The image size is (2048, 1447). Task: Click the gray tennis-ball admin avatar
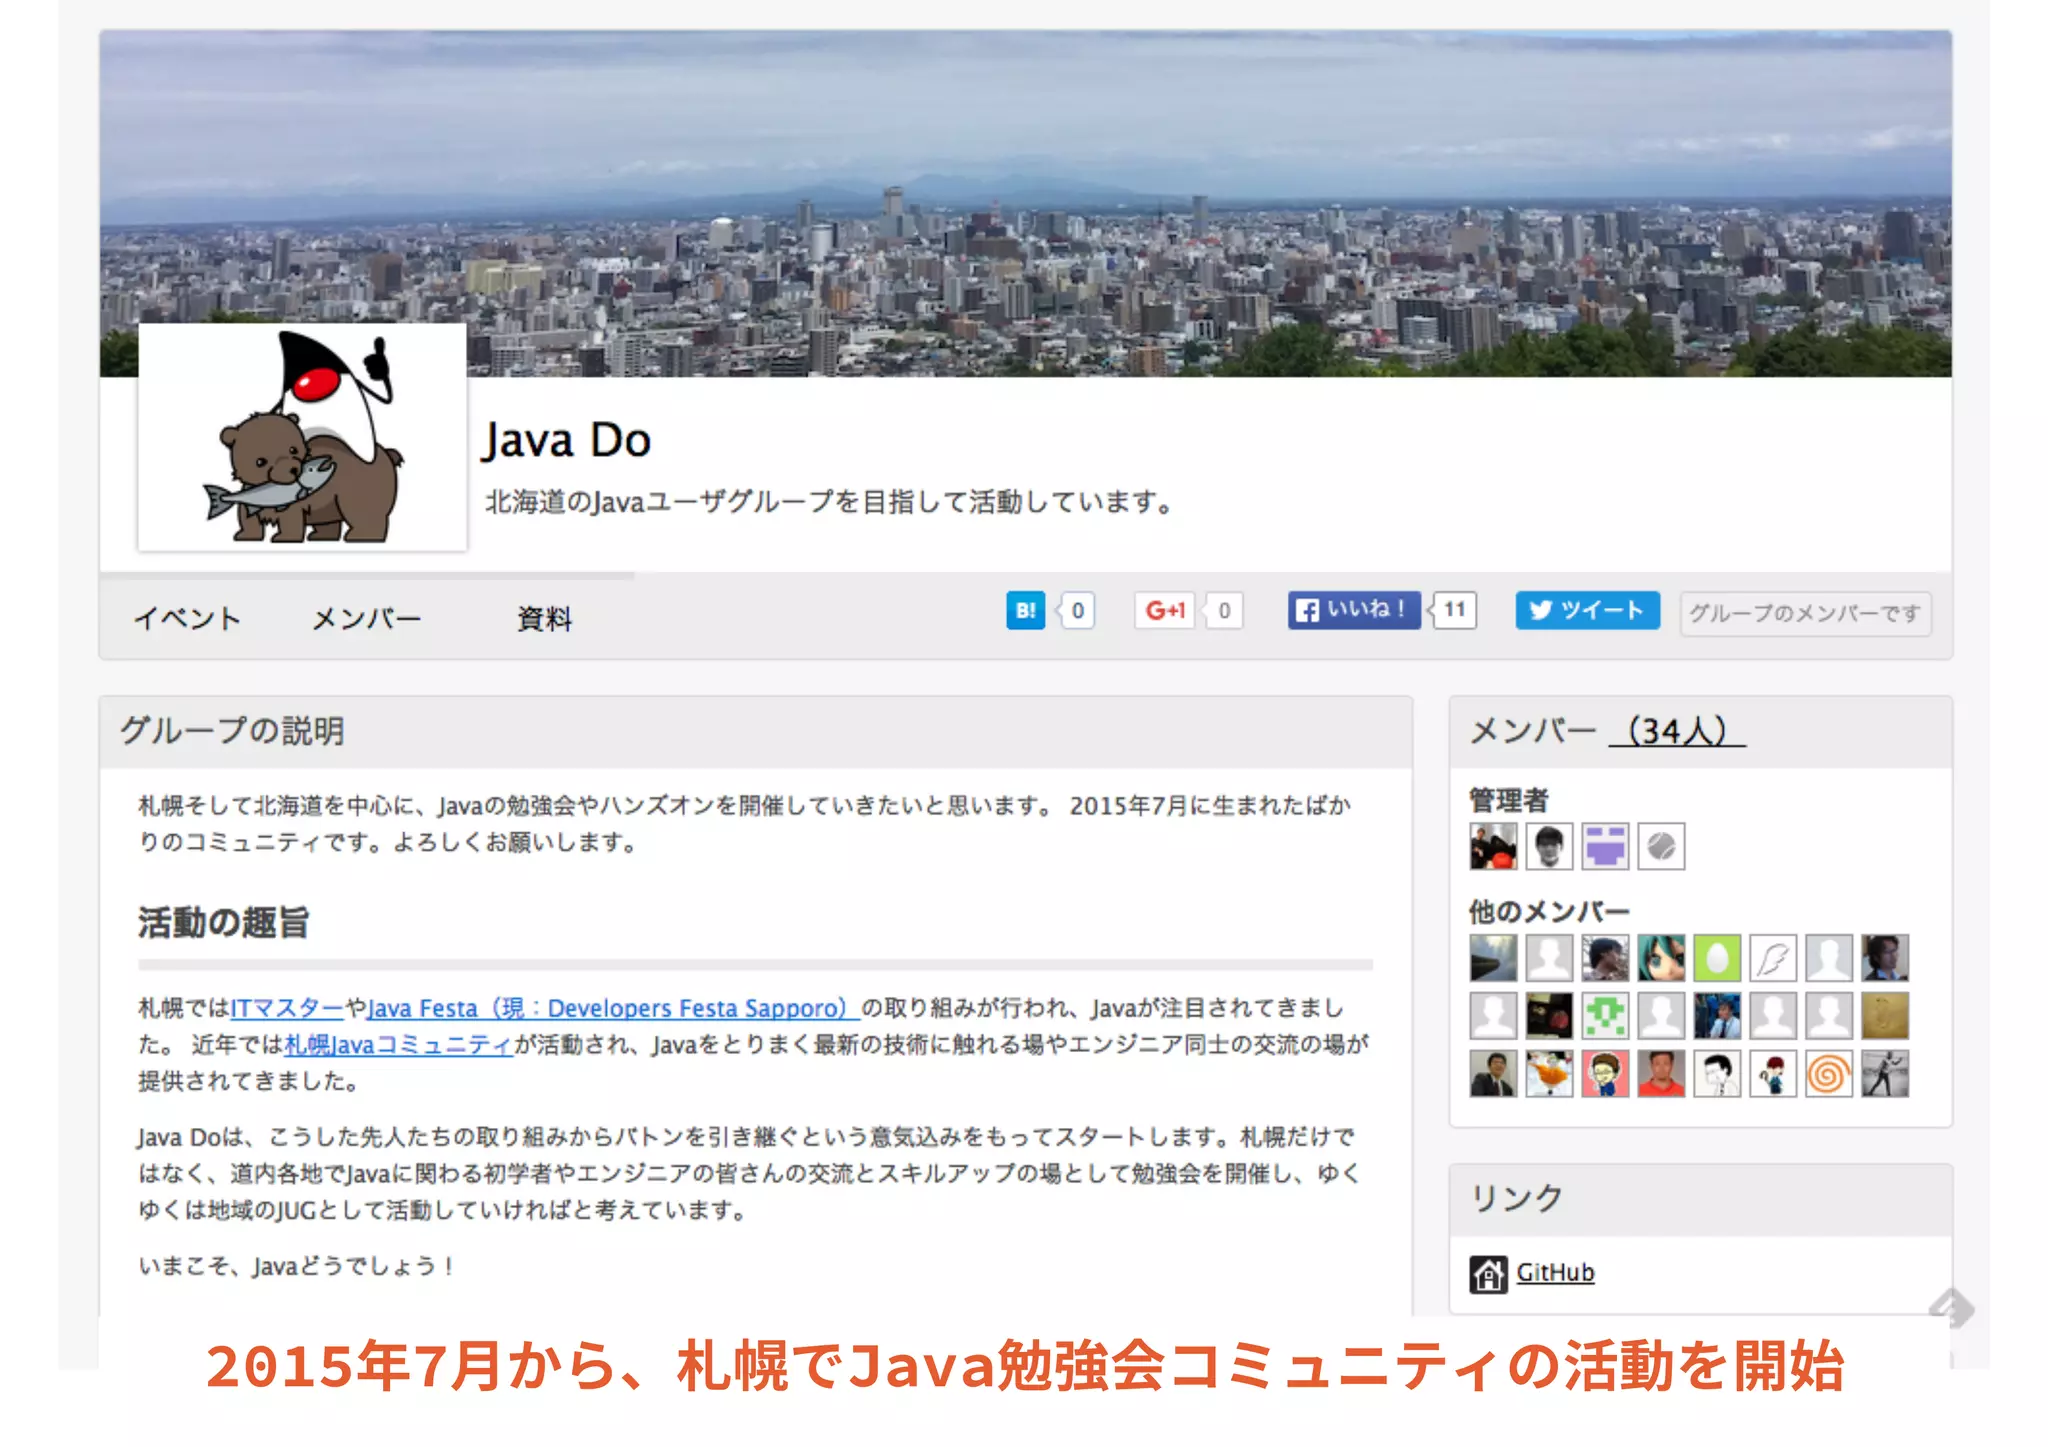(x=1661, y=846)
